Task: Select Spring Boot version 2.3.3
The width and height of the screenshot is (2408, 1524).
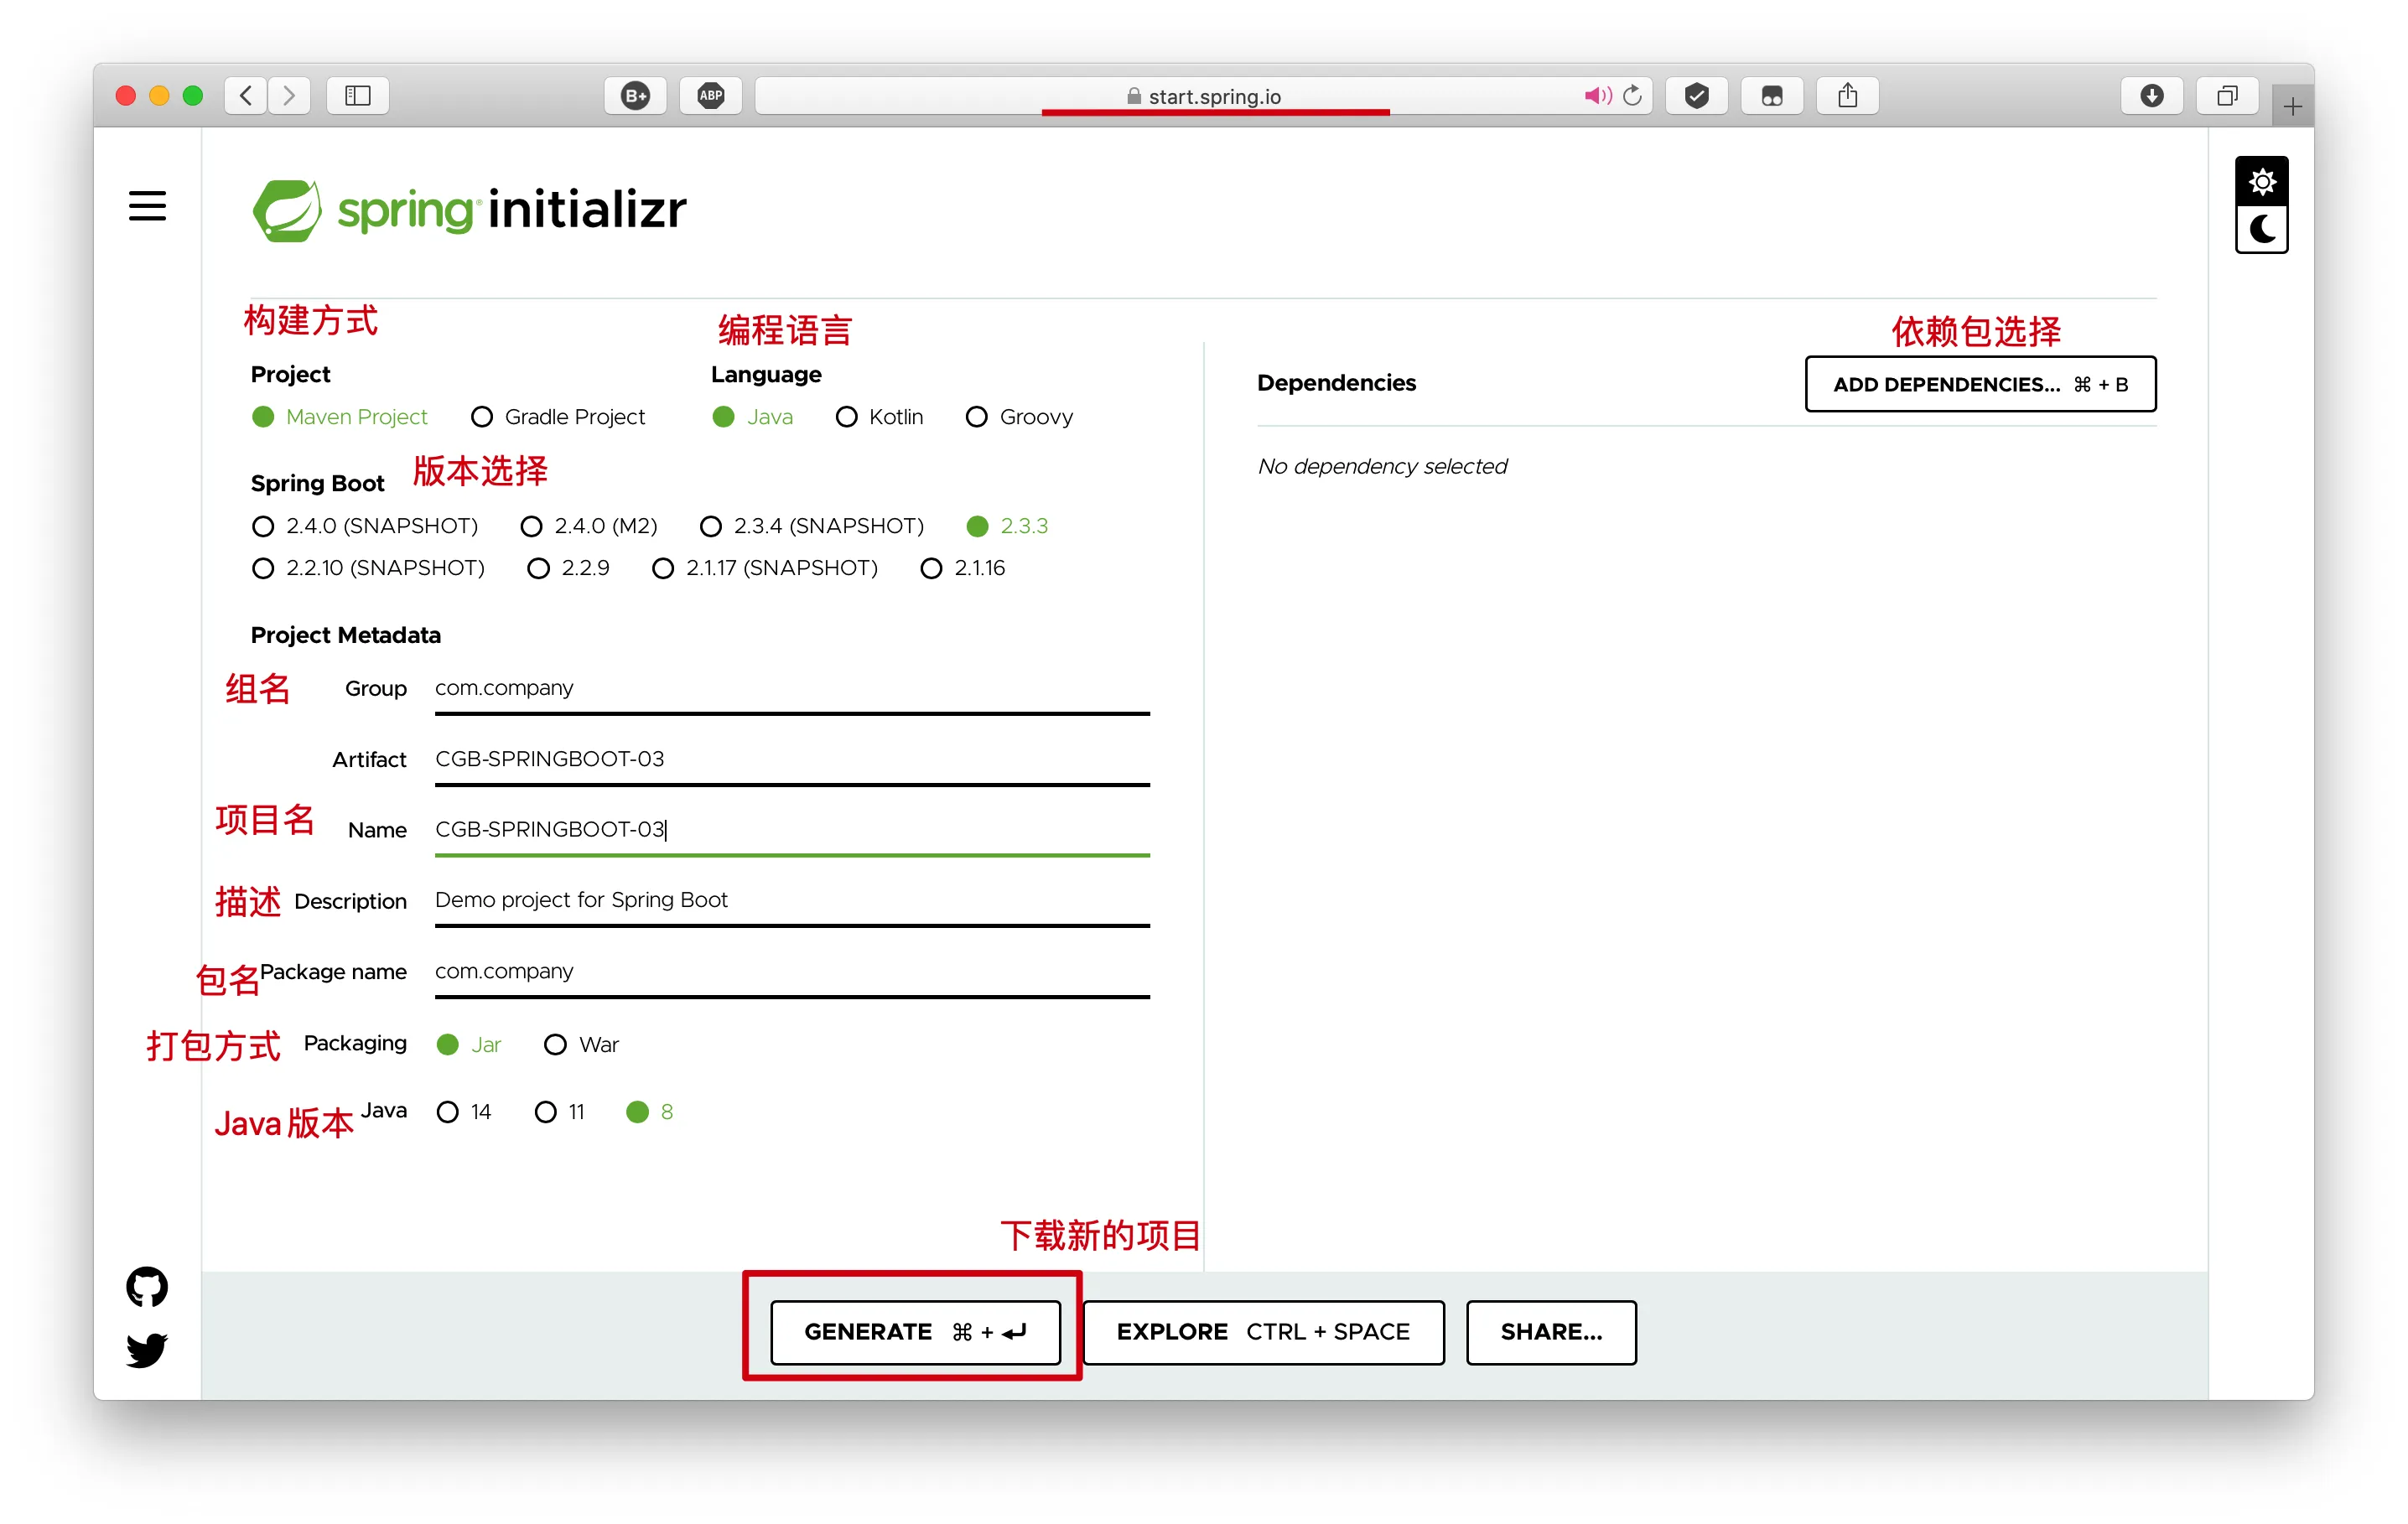Action: [x=1008, y=526]
